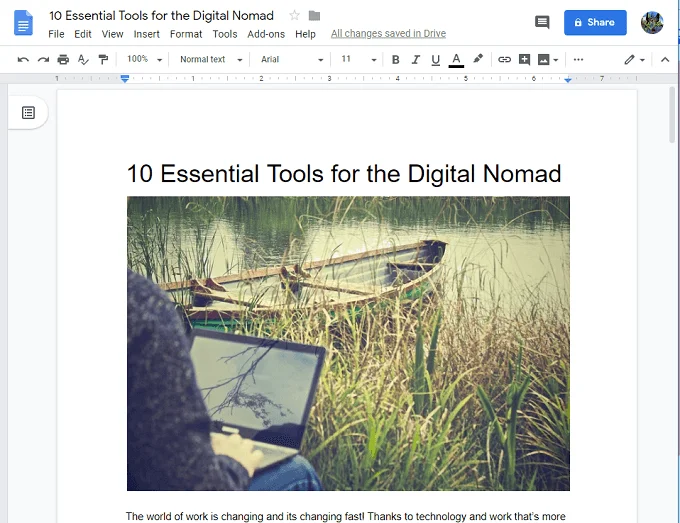Open the Google account avatar
This screenshot has width=680, height=523.
pyautogui.click(x=652, y=23)
